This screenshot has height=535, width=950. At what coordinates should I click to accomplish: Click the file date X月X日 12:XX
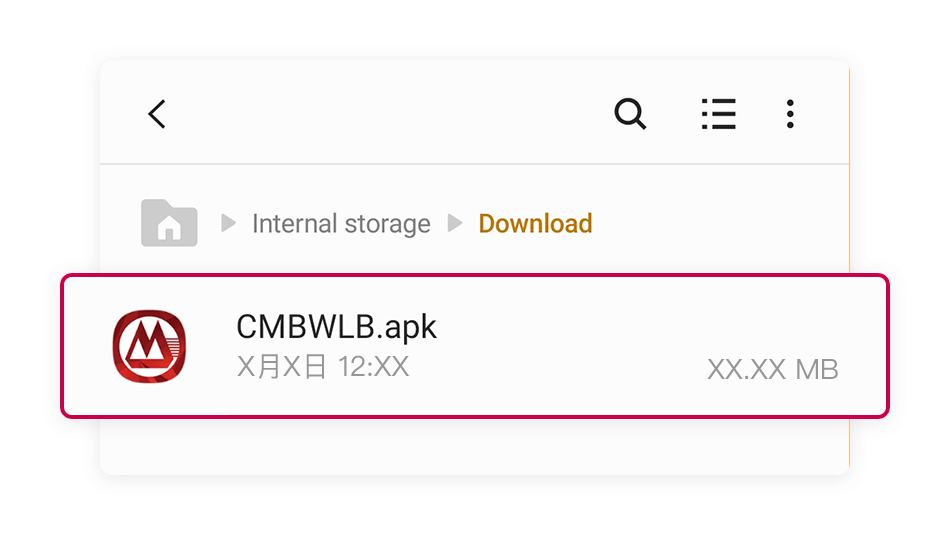click(x=323, y=367)
